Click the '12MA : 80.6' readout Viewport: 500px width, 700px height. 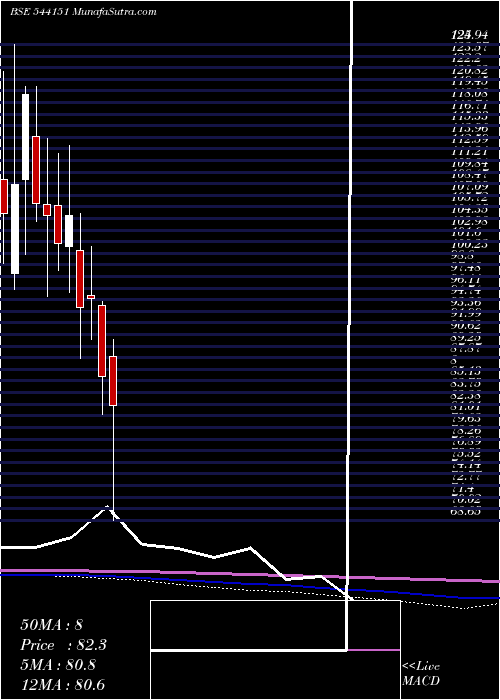pyautogui.click(x=62, y=685)
